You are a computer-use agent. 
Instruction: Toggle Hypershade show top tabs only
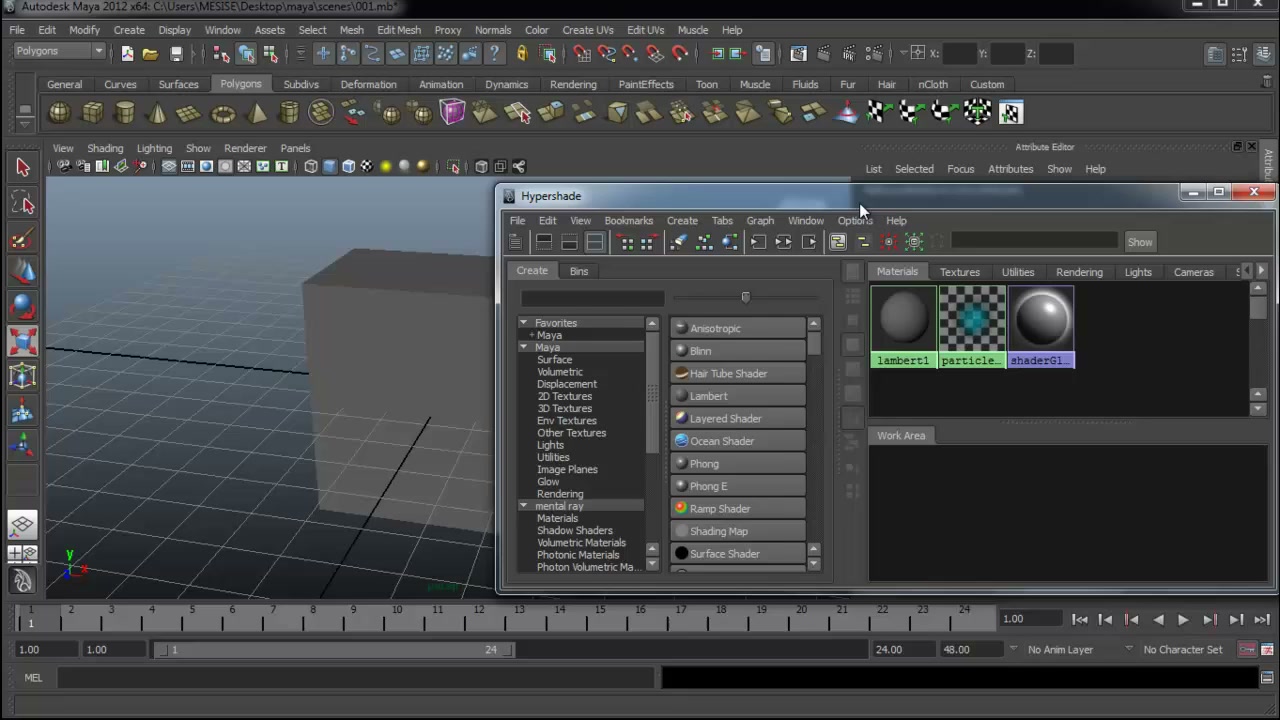pos(544,242)
